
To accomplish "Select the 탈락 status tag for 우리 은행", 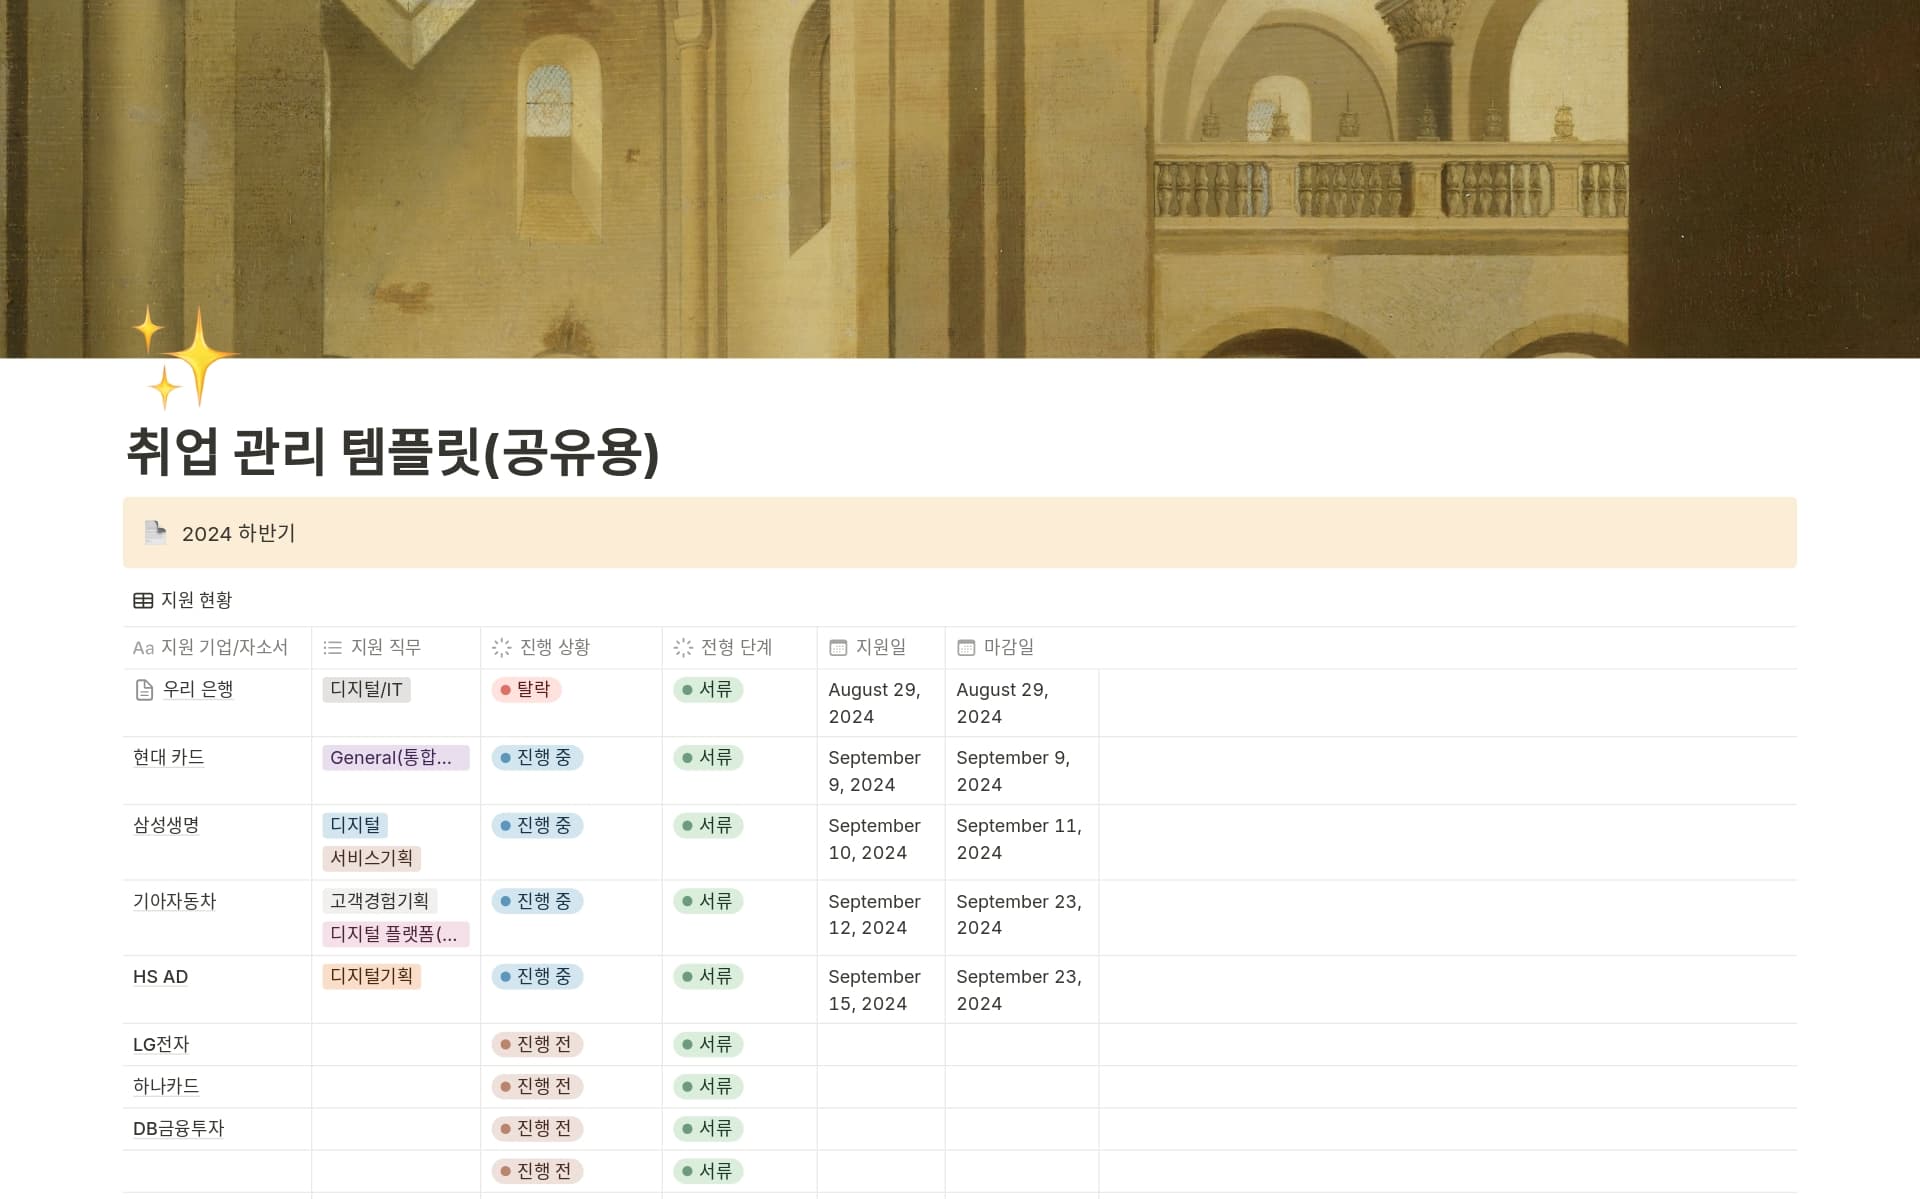I will [527, 689].
